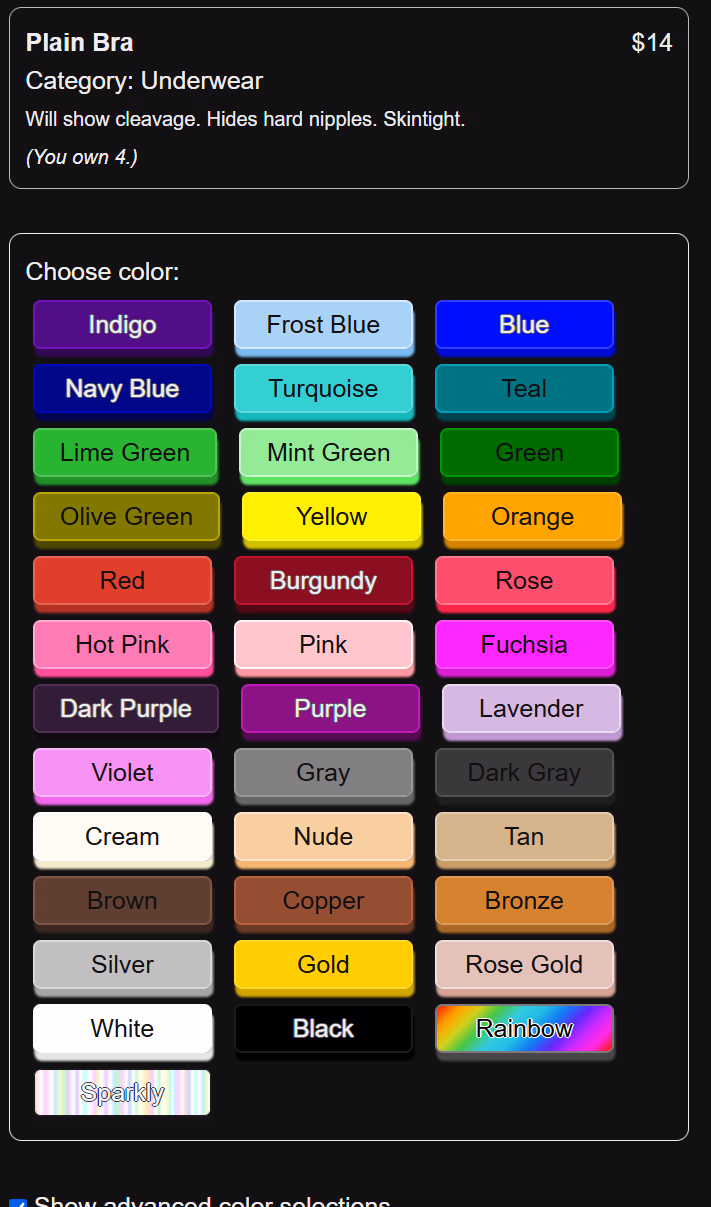
Task: Pick the Copper color button
Action: pyautogui.click(x=323, y=901)
